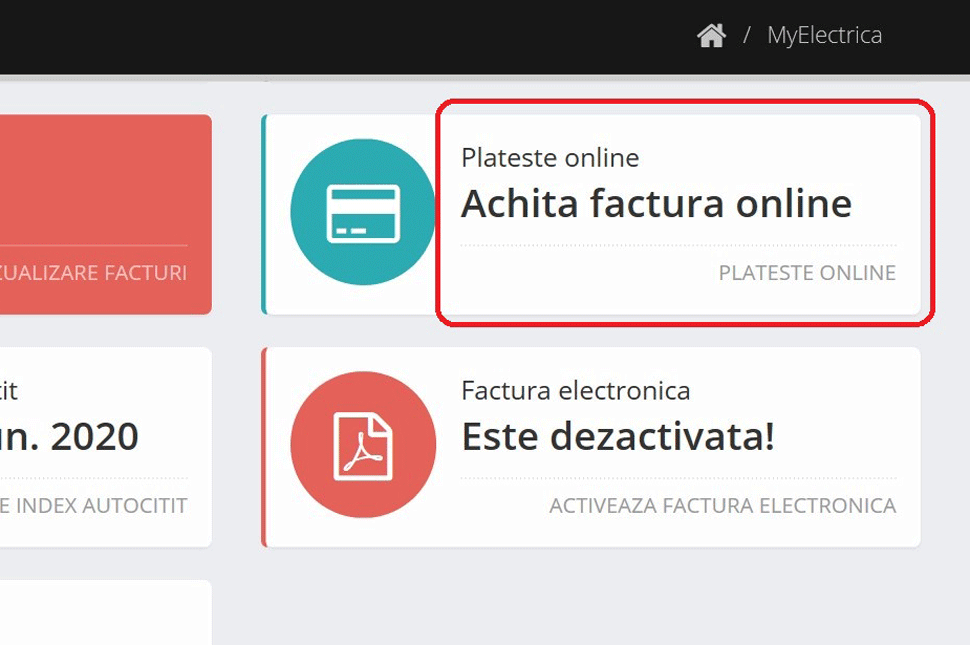Click the red PDF document icon
This screenshot has height=645, width=970.
click(x=363, y=445)
